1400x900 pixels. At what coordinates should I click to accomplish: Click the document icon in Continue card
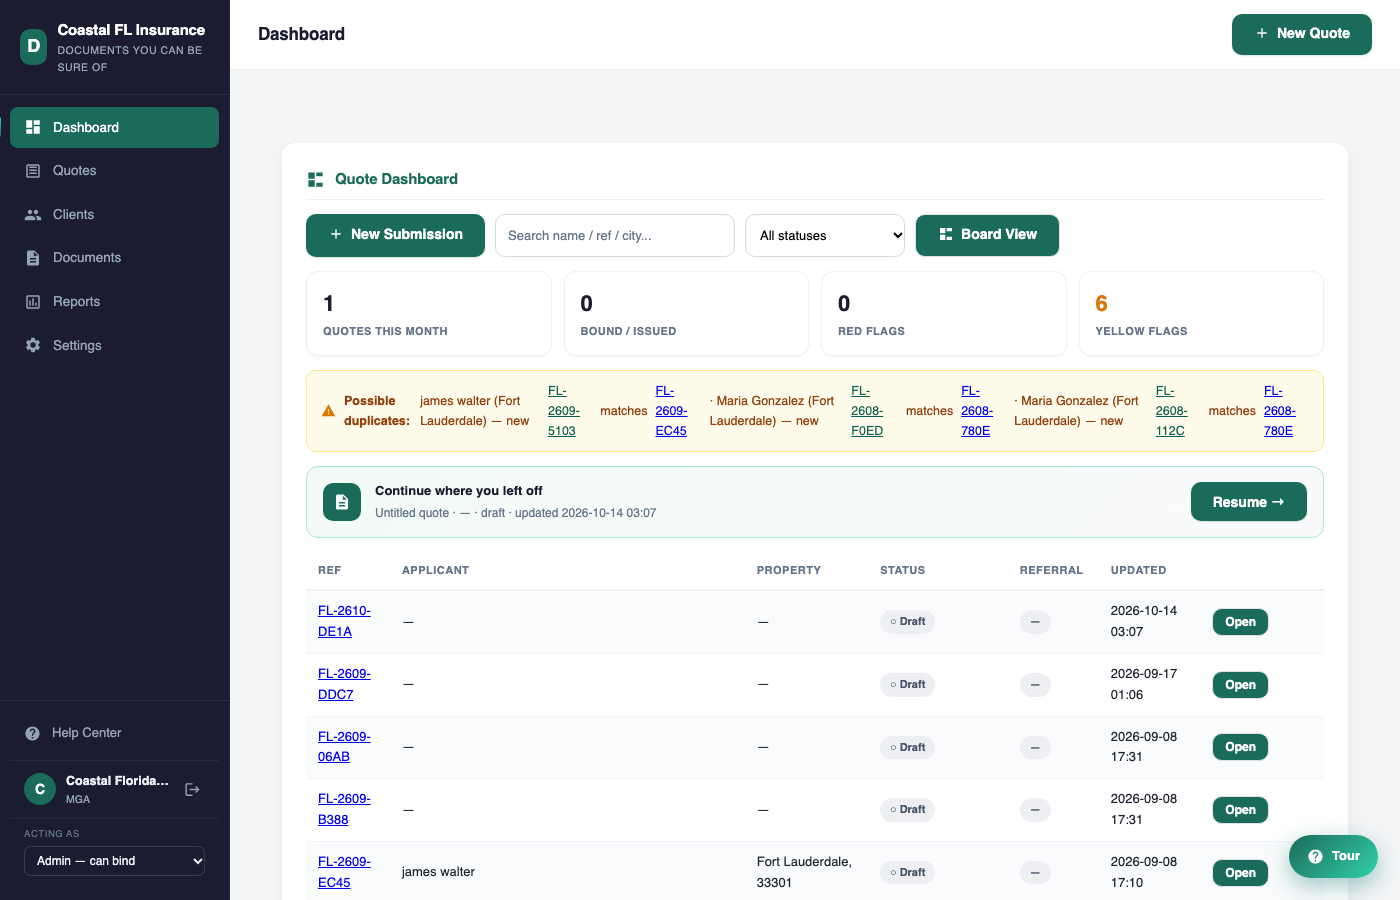click(342, 502)
